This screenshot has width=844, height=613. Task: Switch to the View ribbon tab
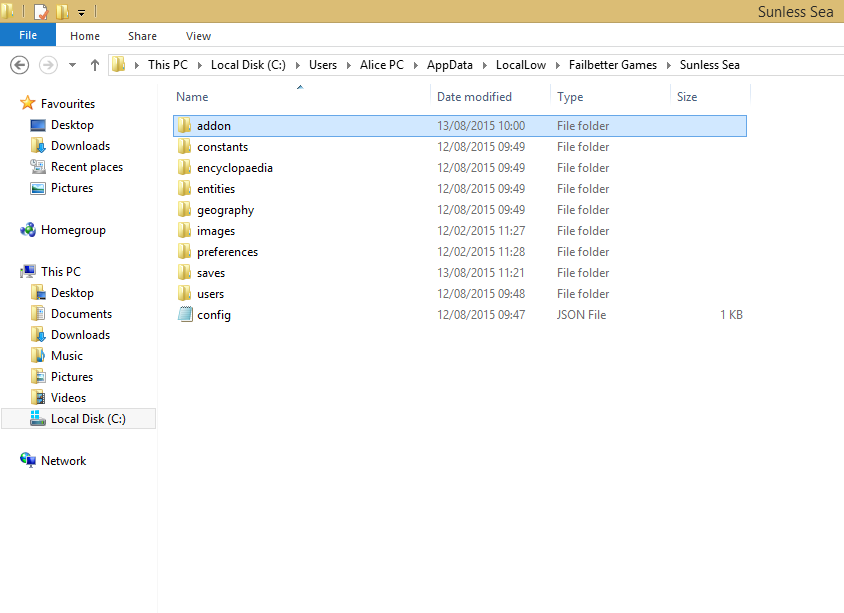[x=198, y=36]
